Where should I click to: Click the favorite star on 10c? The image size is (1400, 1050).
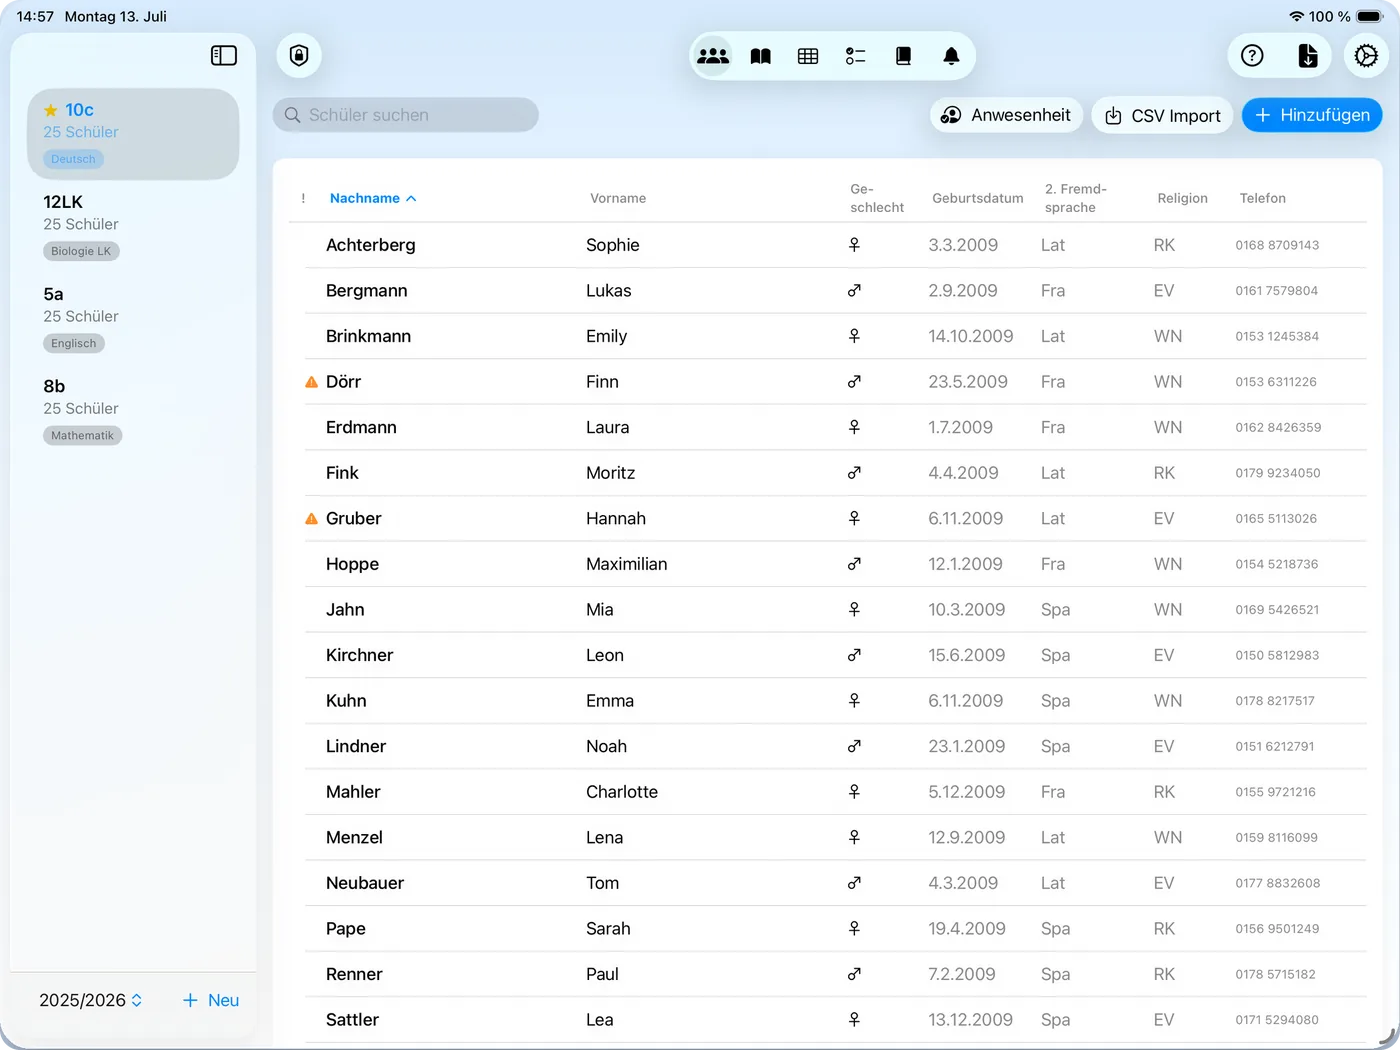50,110
